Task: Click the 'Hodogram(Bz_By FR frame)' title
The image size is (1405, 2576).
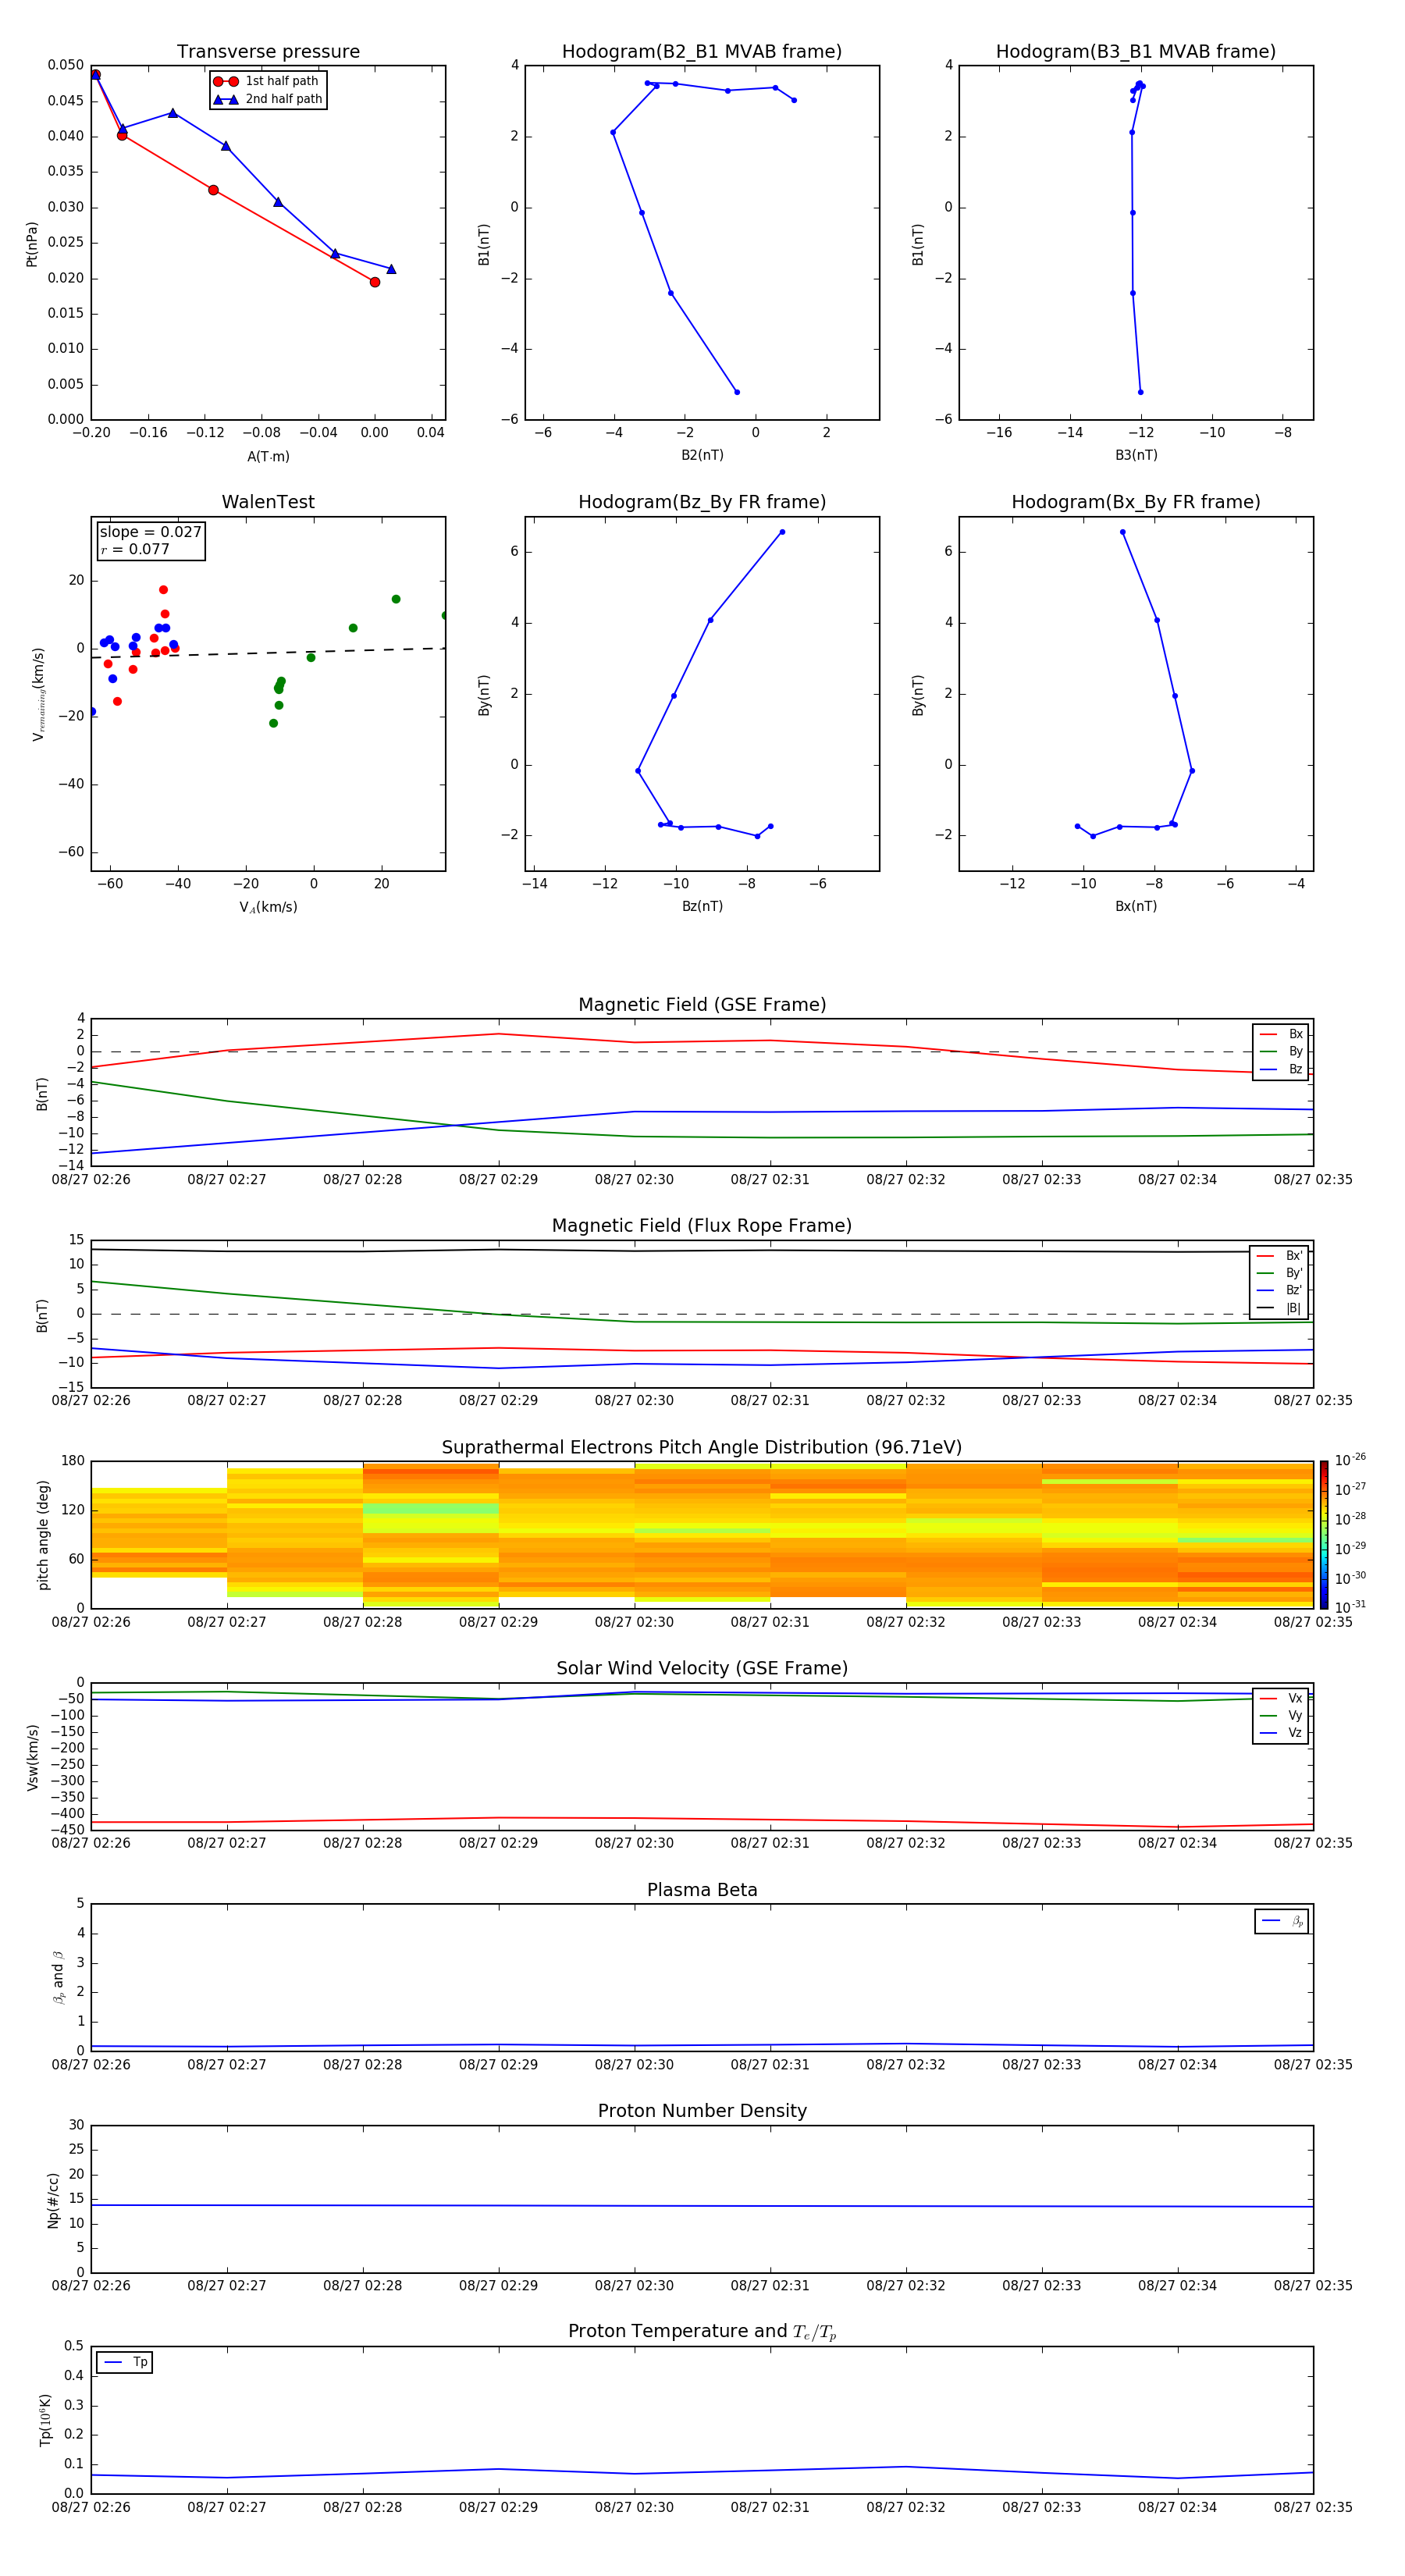Action: coord(702,502)
